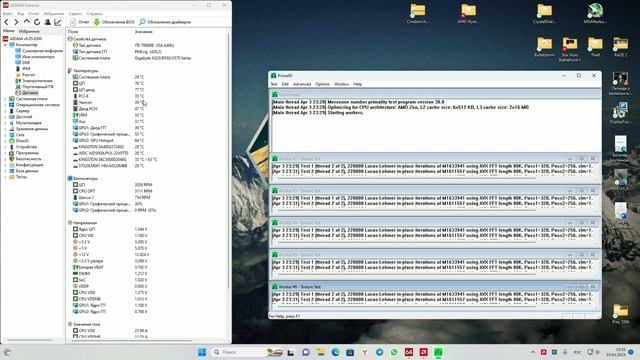The image size is (640, 360).
Task: Expand the Дисплей tree node
Action: [x=5, y=117]
